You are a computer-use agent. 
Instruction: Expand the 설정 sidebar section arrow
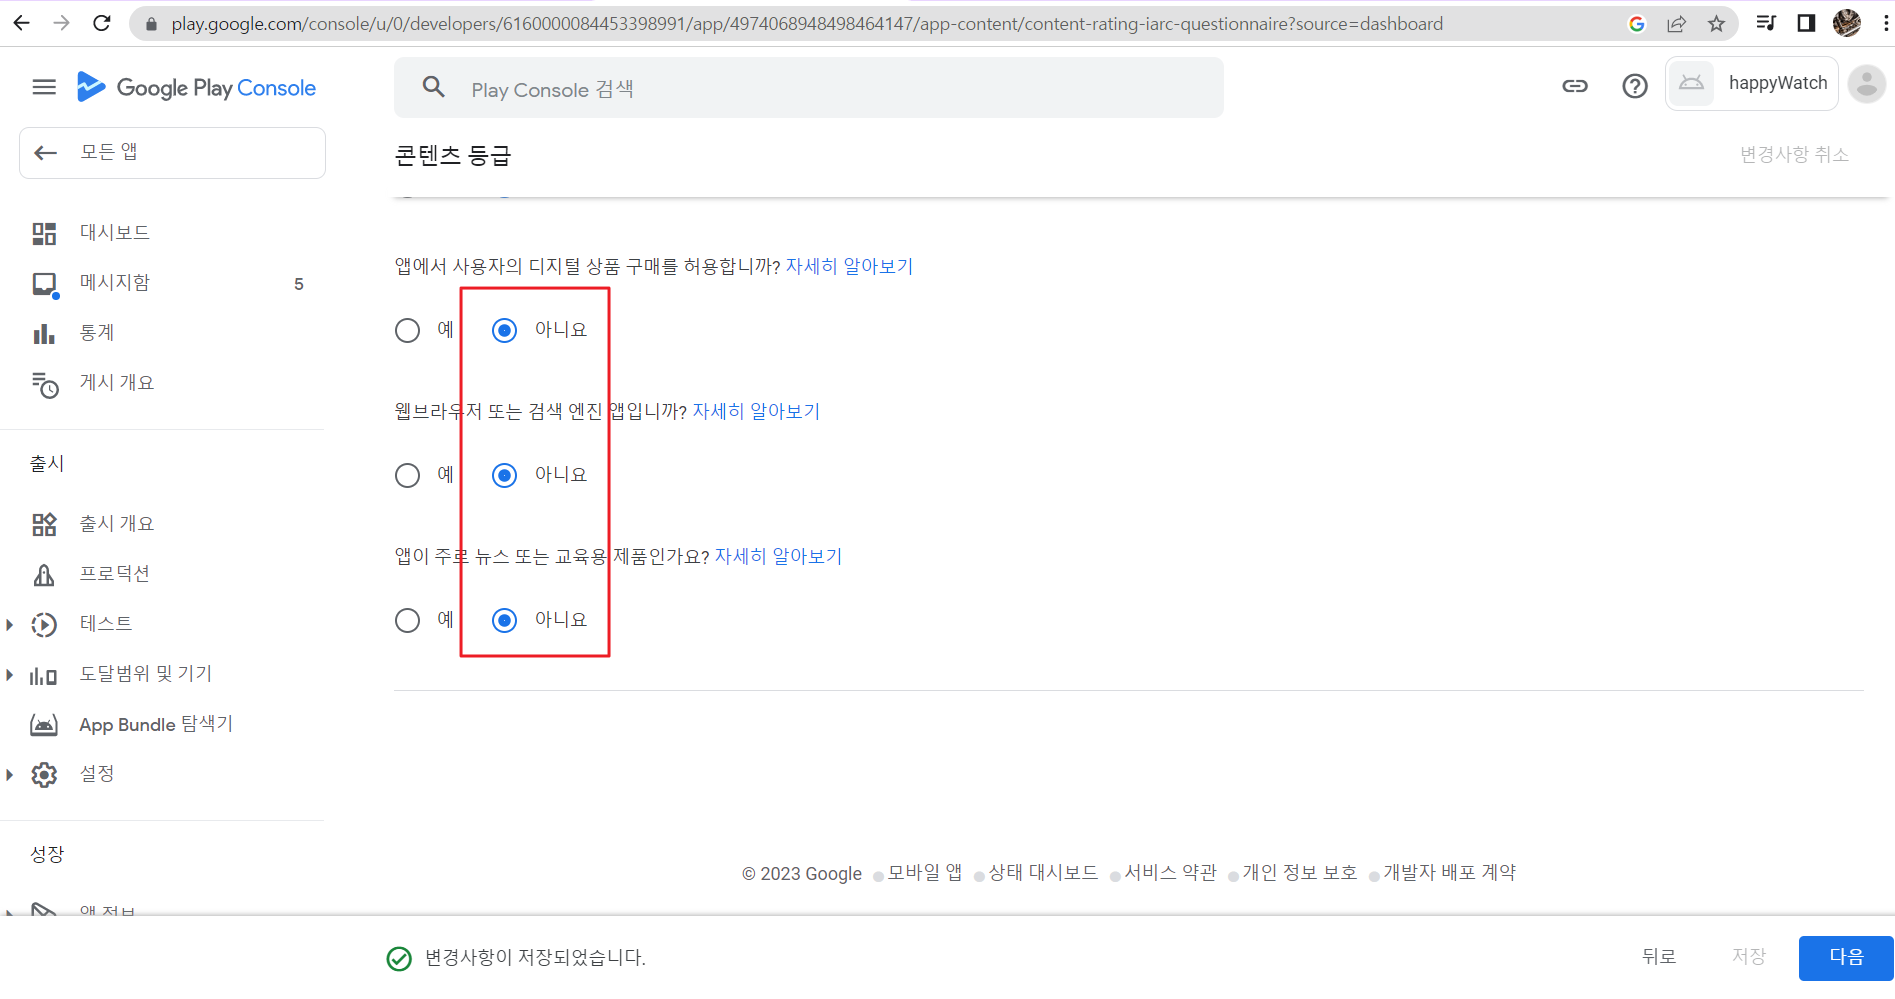9,775
